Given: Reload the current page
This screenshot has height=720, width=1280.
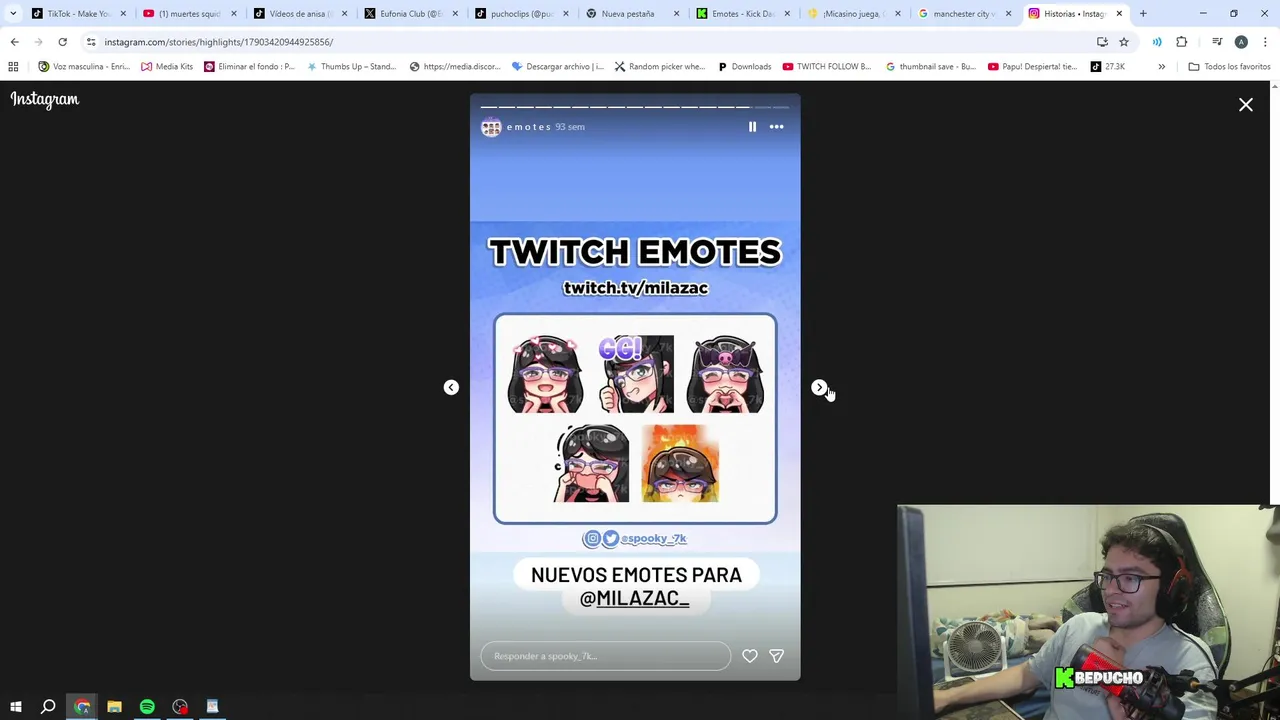Looking at the screenshot, I should point(62,42).
